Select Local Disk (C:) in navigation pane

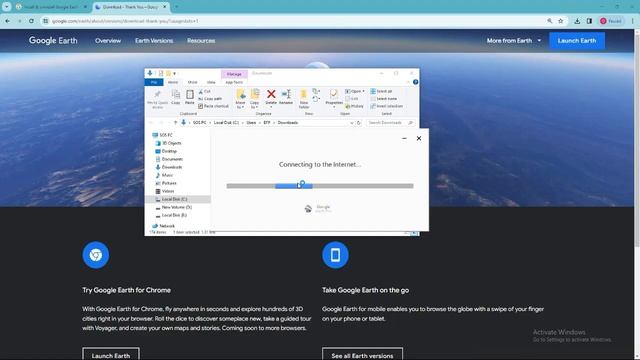click(x=174, y=199)
